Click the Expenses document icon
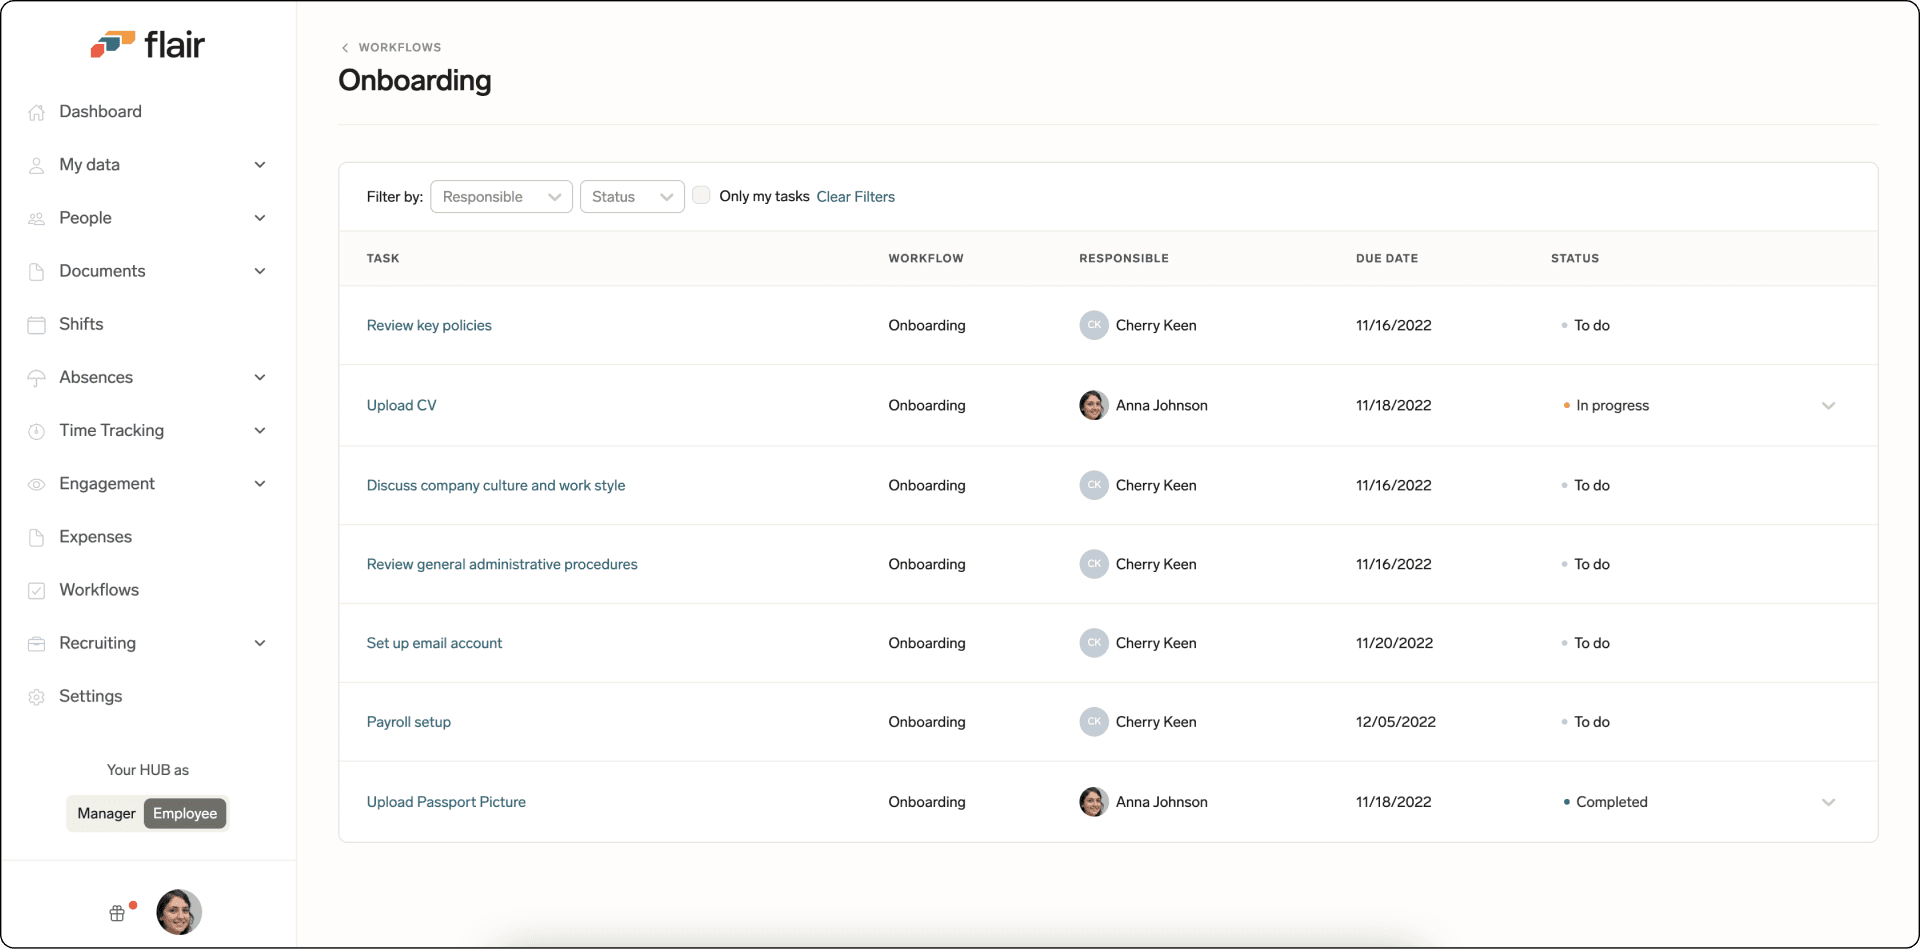The height and width of the screenshot is (949, 1920). (x=37, y=537)
